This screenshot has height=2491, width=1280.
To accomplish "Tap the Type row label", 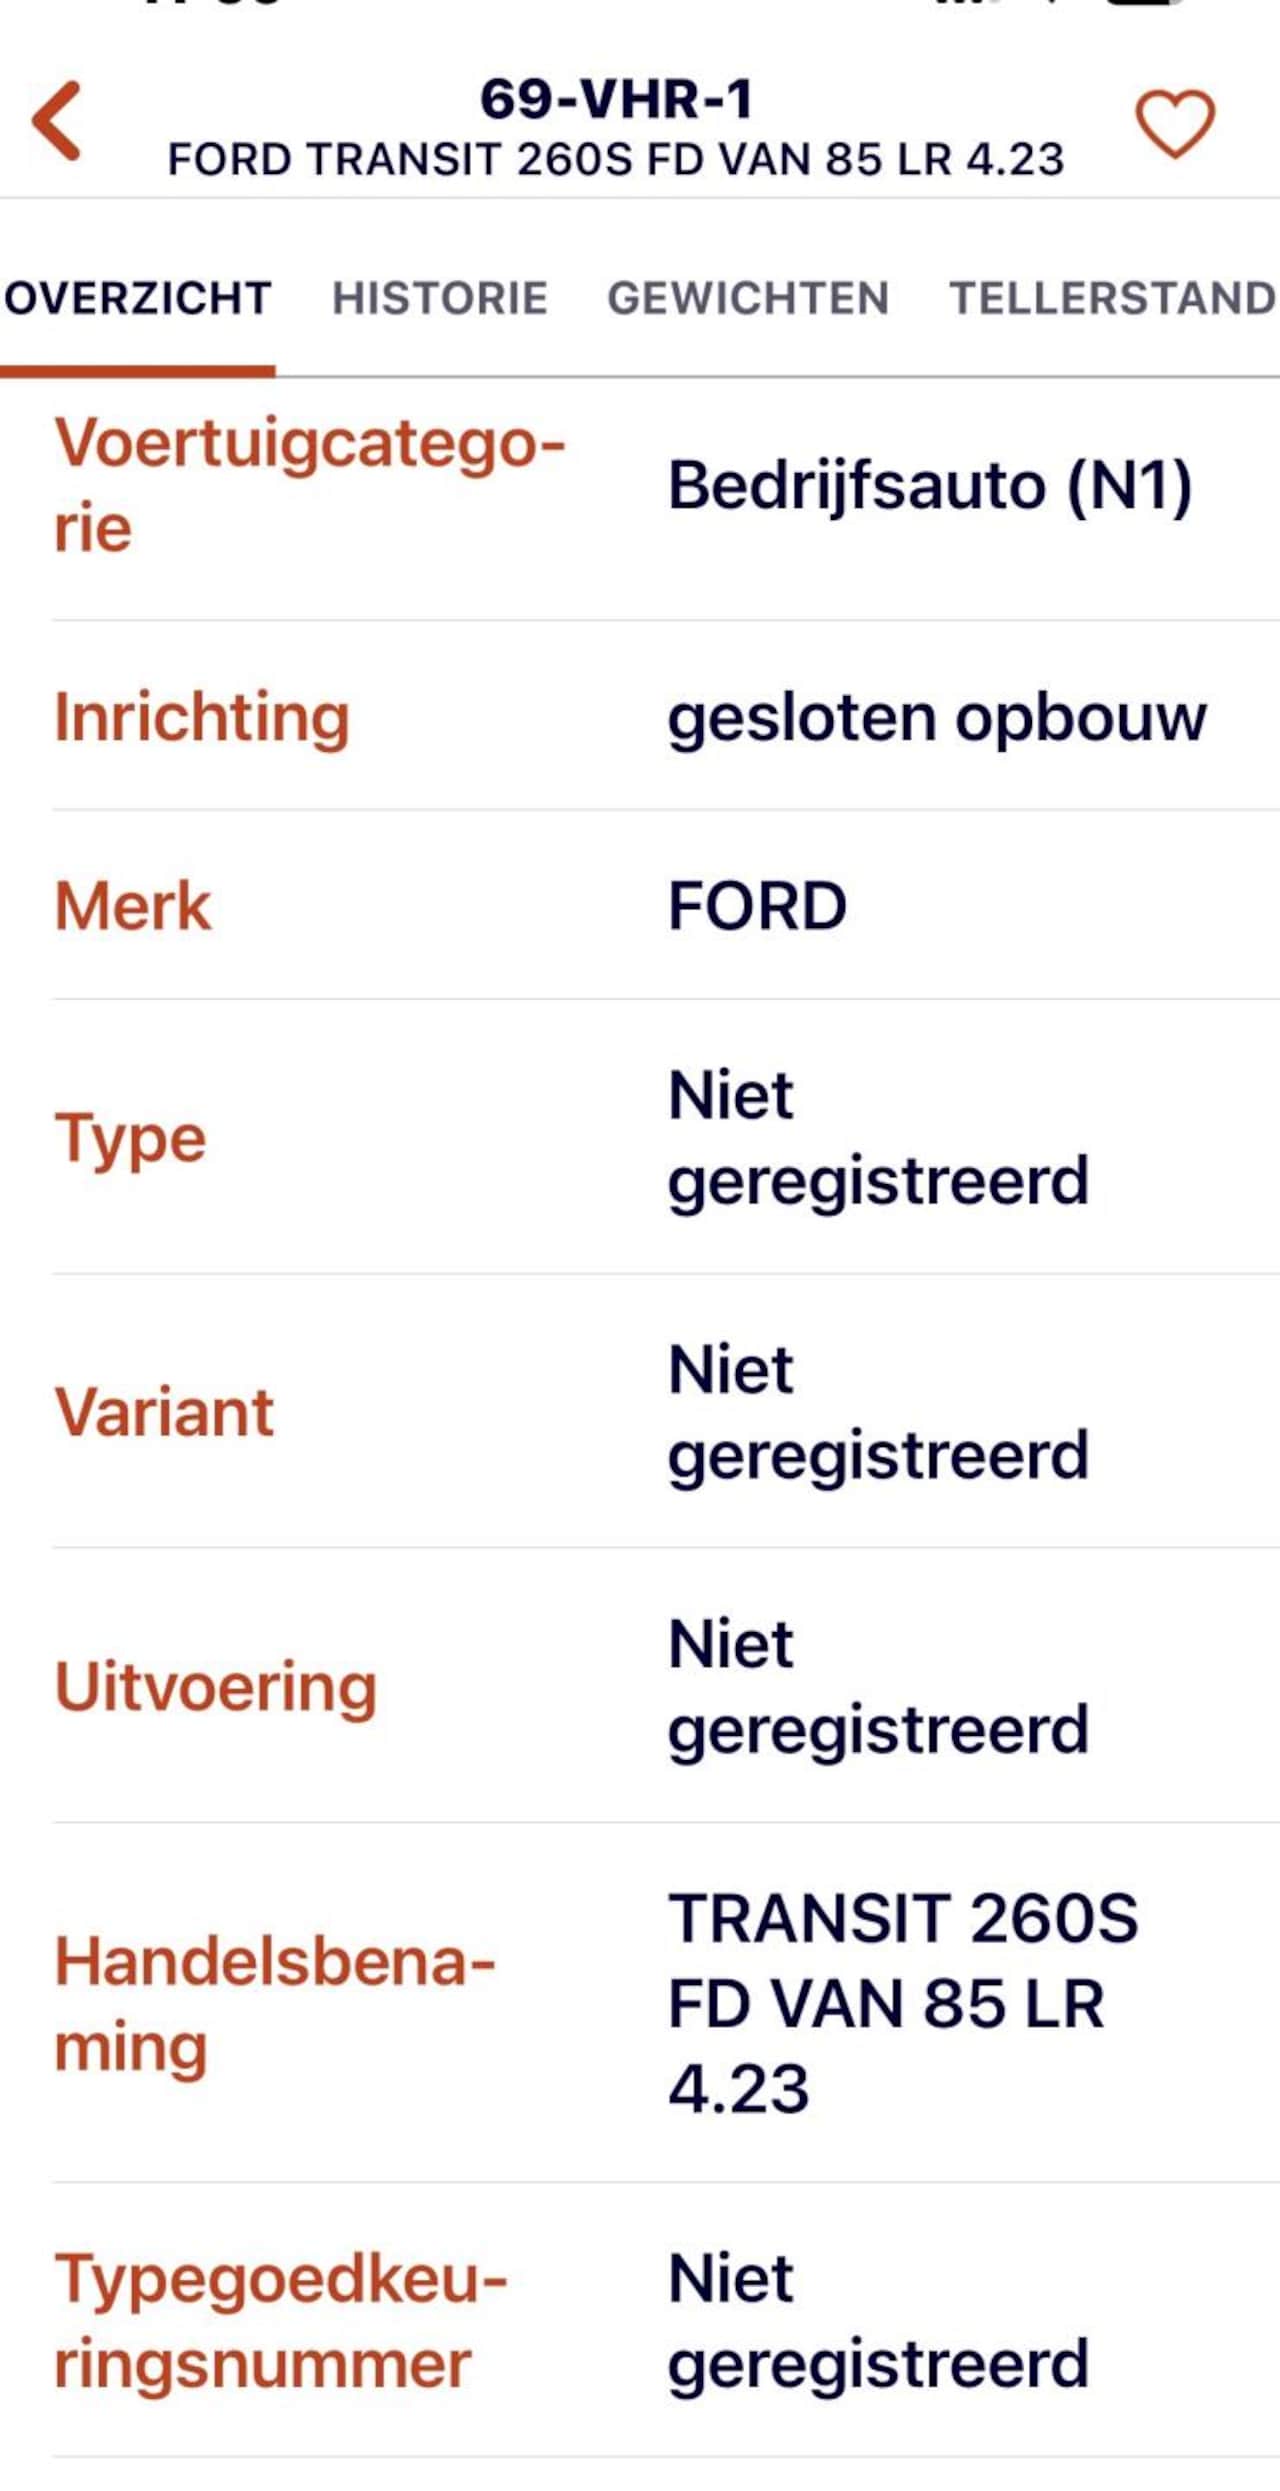I will pyautogui.click(x=130, y=1138).
